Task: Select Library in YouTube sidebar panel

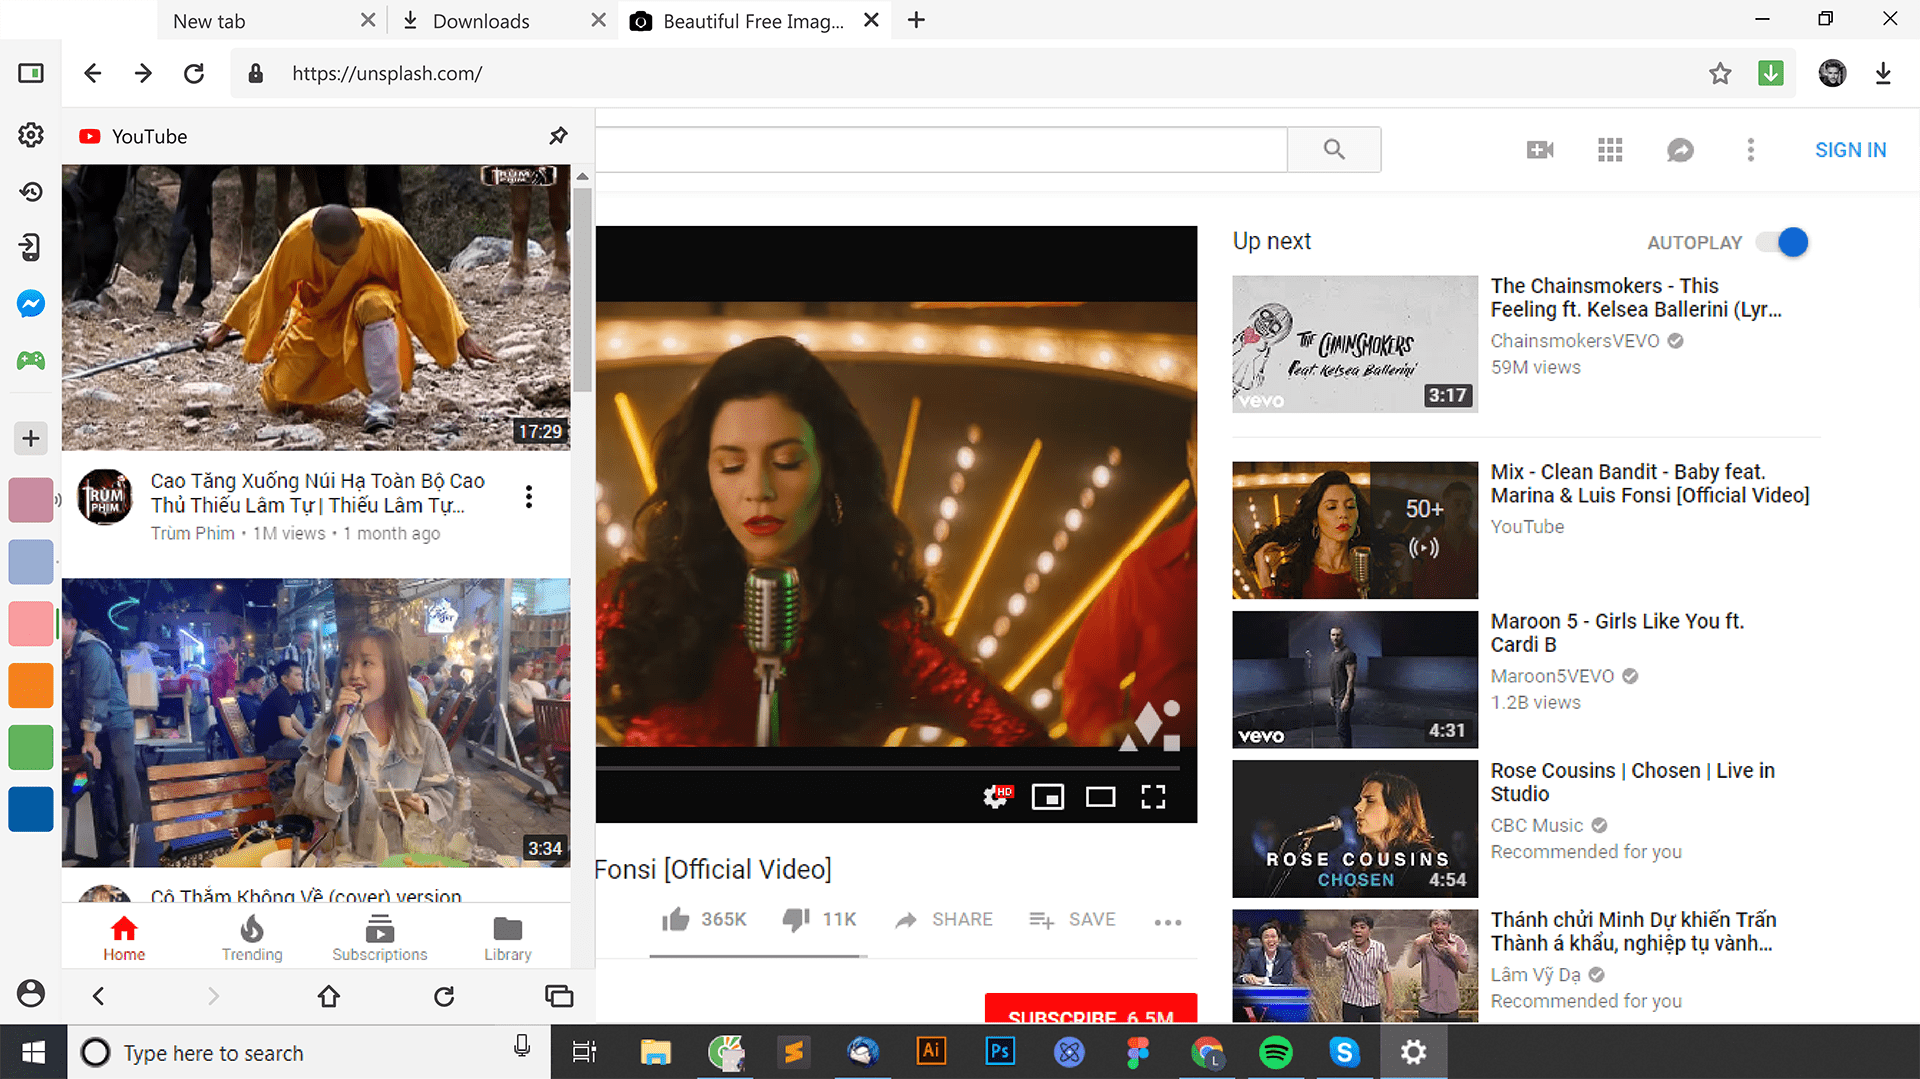Action: (x=508, y=938)
